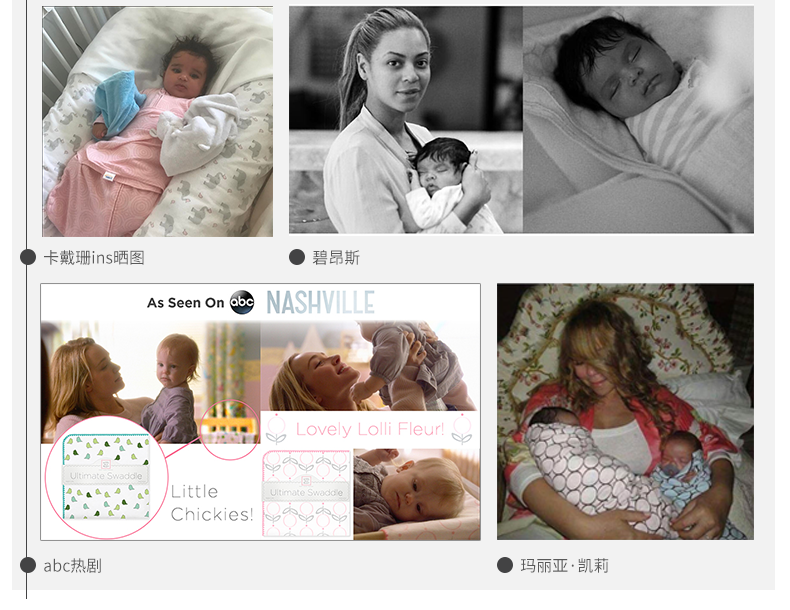Click the 碧昂斯 caption text
The image size is (790, 610).
point(336,257)
